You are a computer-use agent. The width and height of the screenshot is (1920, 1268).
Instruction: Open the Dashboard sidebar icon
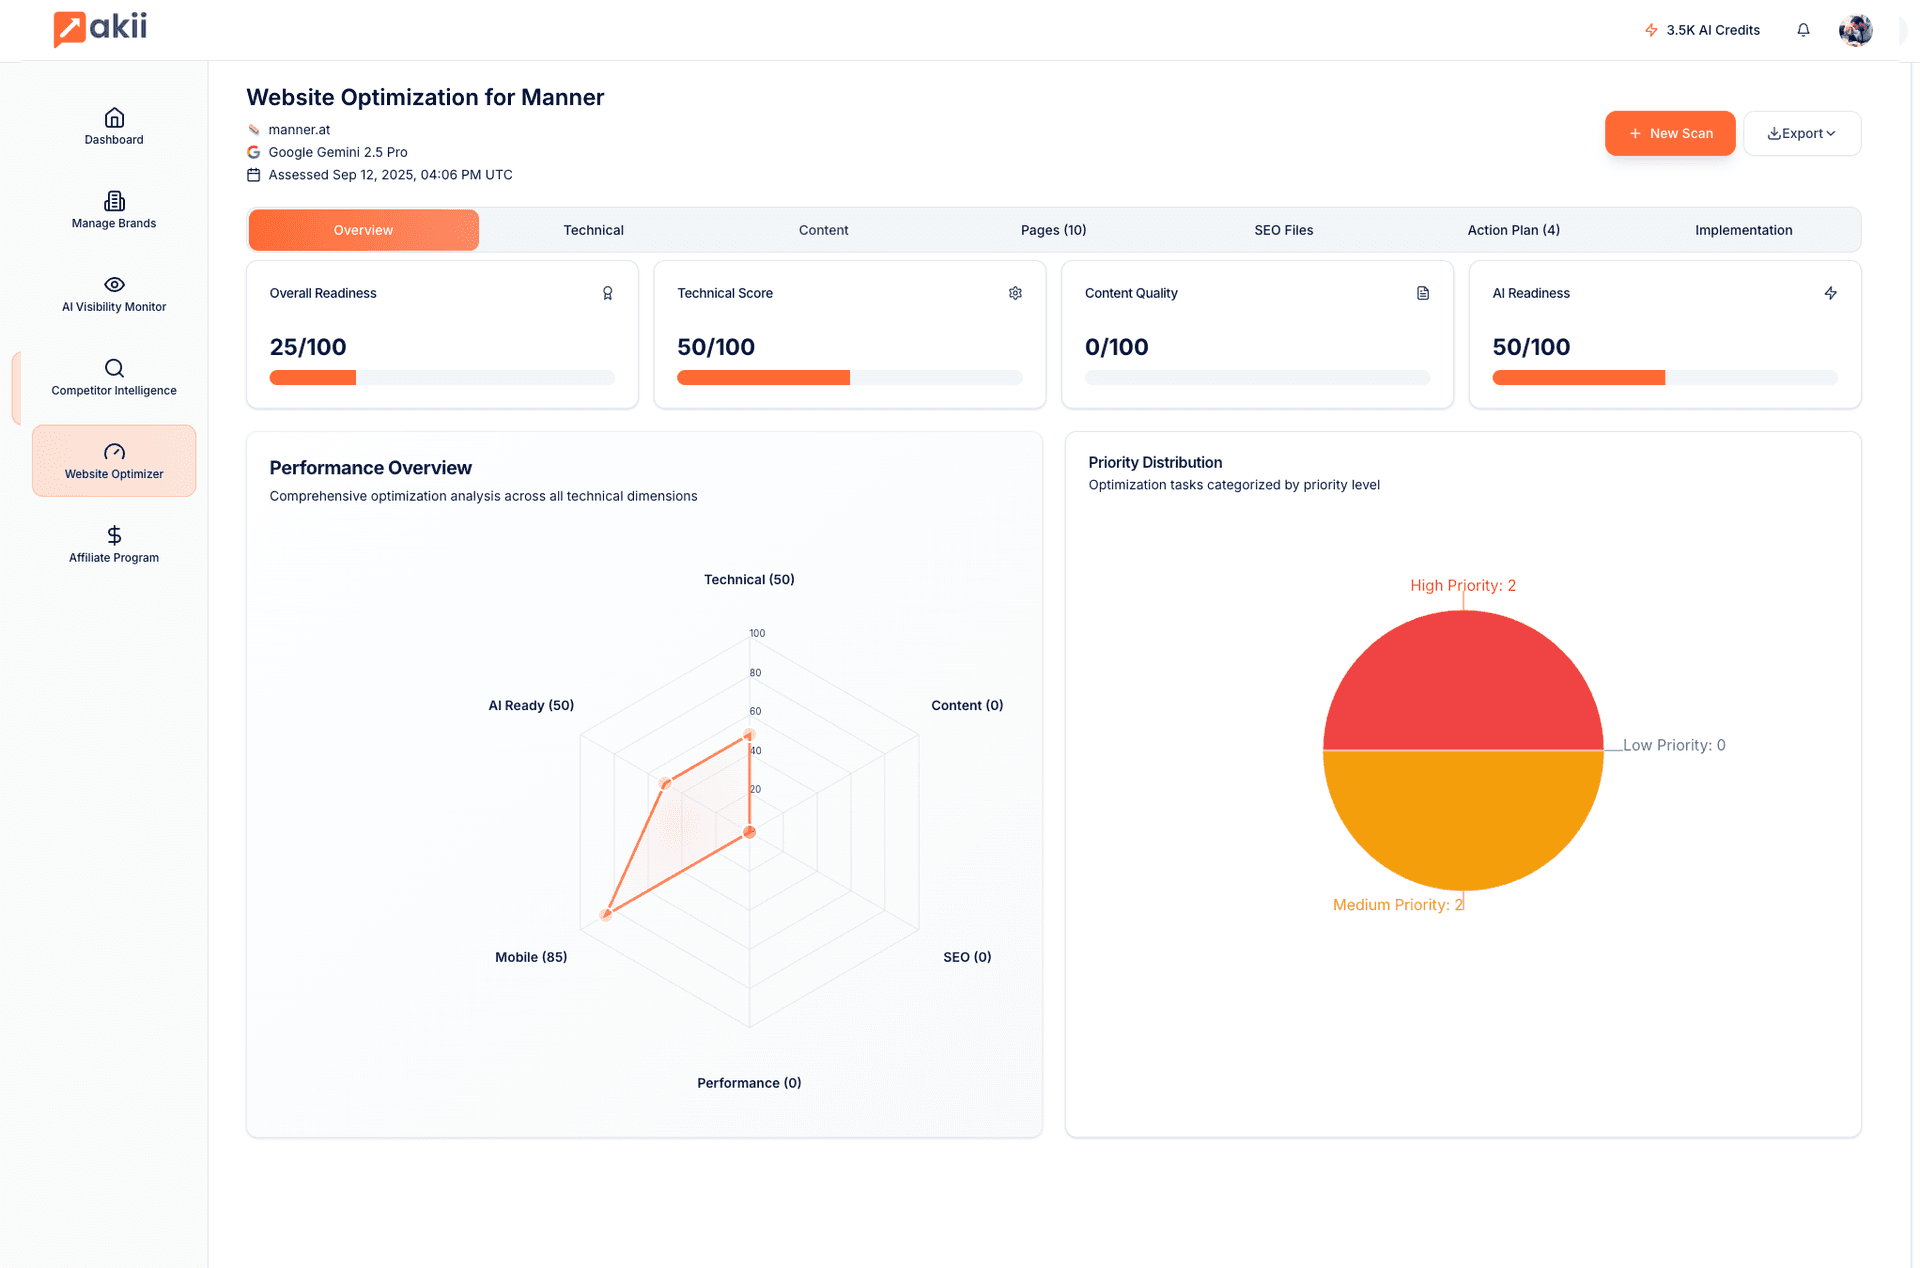[x=114, y=118]
